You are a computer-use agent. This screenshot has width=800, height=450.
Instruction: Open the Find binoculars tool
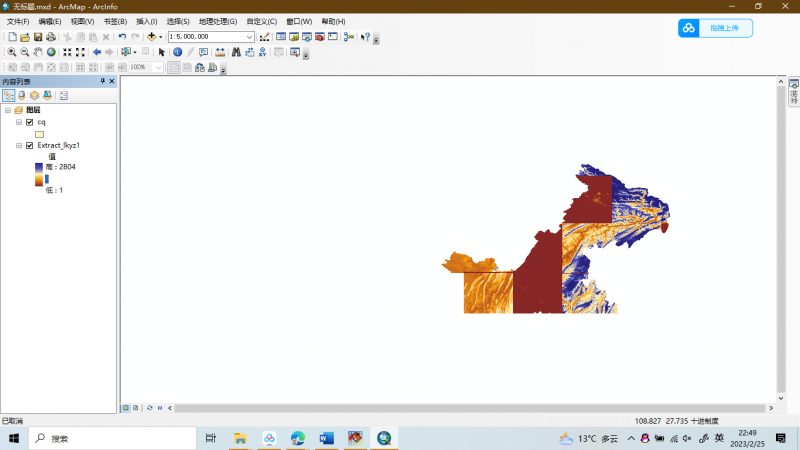(235, 52)
